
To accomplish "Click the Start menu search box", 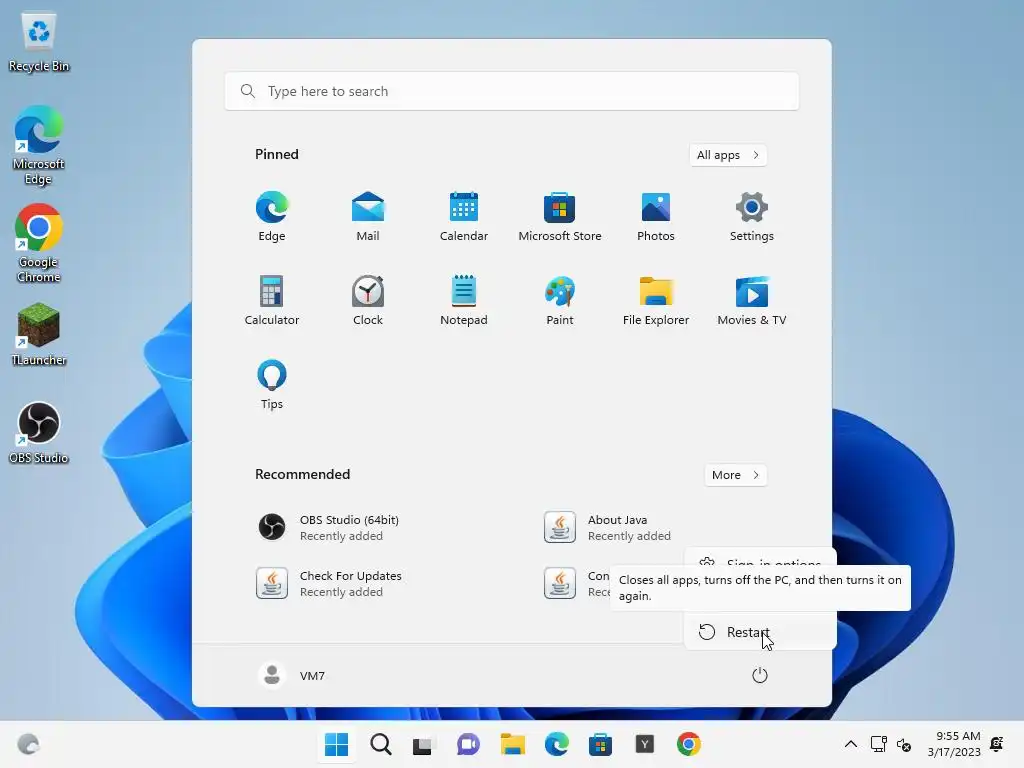I will (x=512, y=91).
